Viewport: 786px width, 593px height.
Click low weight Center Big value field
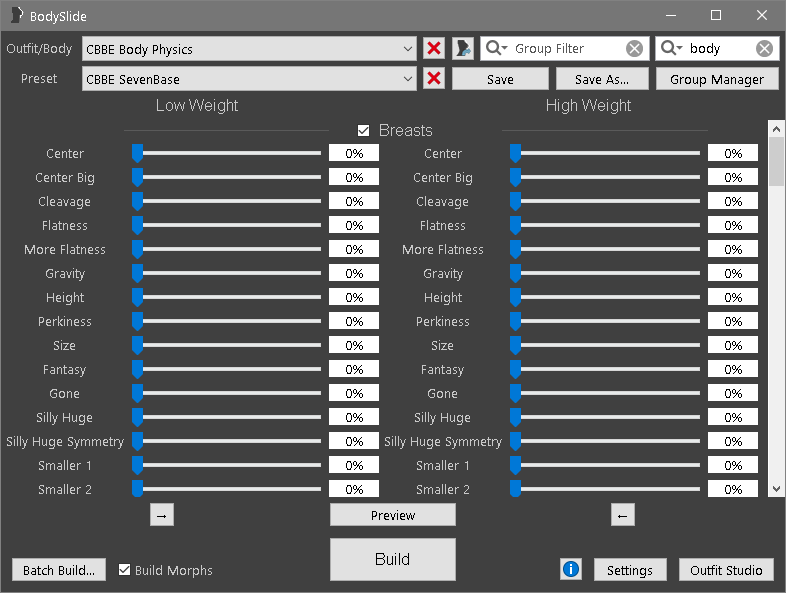coord(354,177)
